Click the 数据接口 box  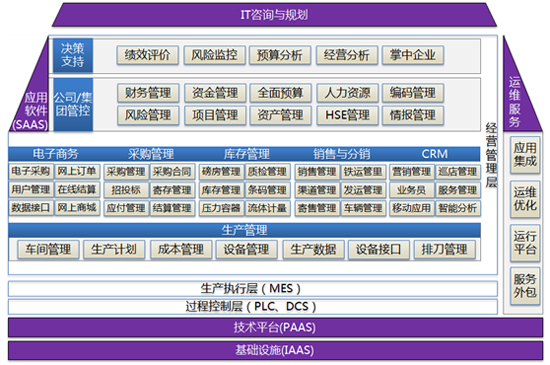pyautogui.click(x=31, y=208)
